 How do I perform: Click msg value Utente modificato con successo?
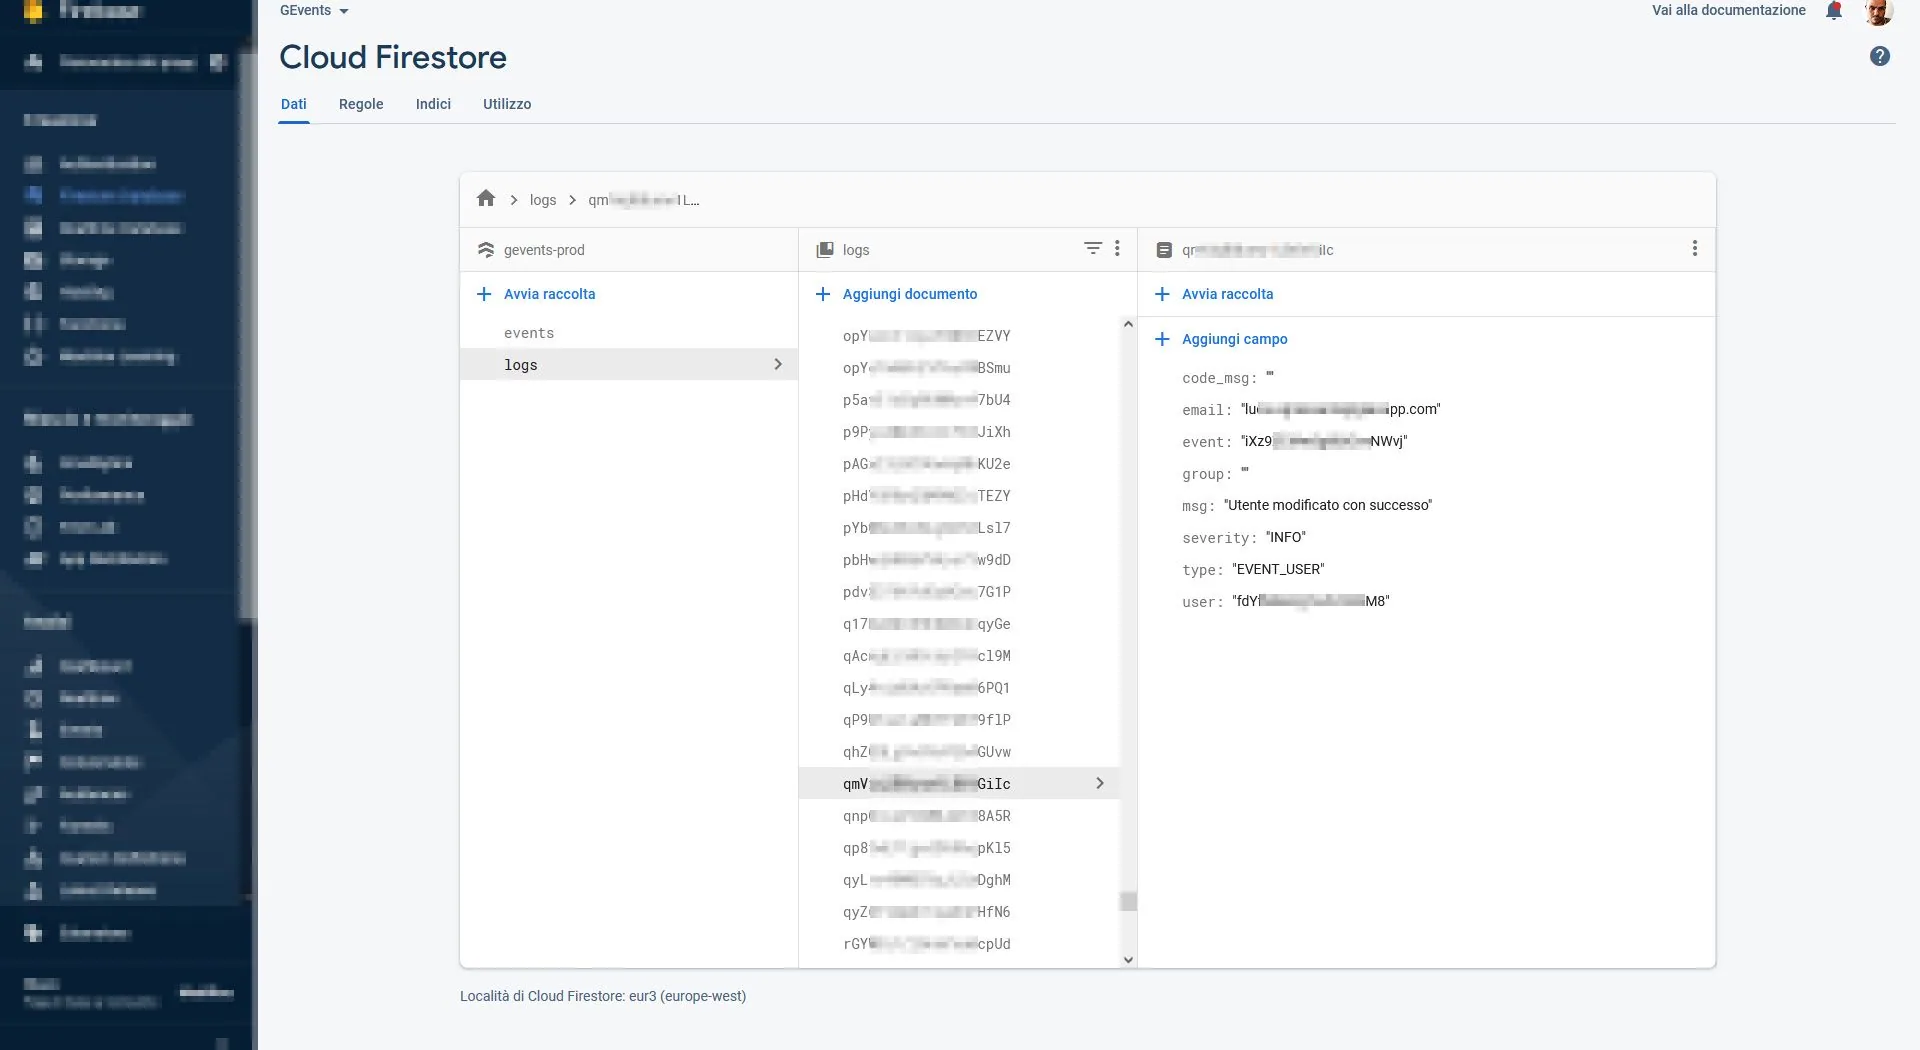coord(1328,505)
